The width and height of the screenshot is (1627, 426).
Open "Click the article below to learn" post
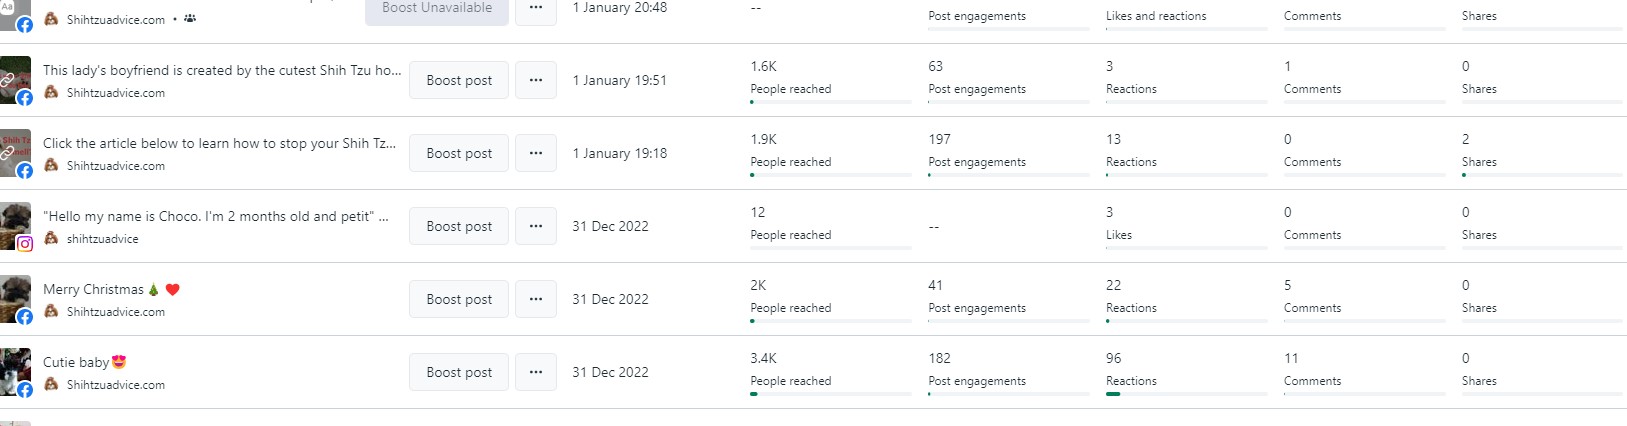pyautogui.click(x=219, y=143)
